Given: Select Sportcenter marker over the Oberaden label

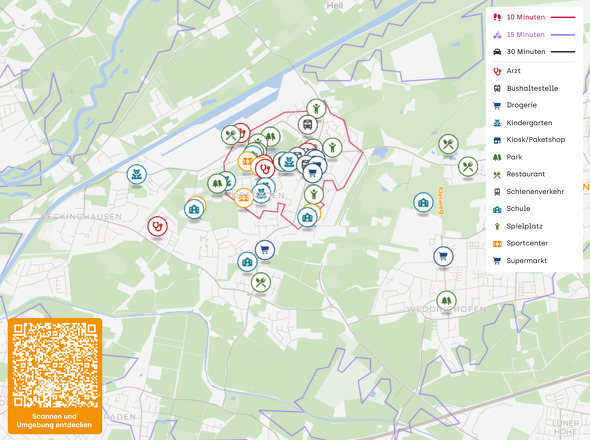Looking at the screenshot, I should (243, 198).
